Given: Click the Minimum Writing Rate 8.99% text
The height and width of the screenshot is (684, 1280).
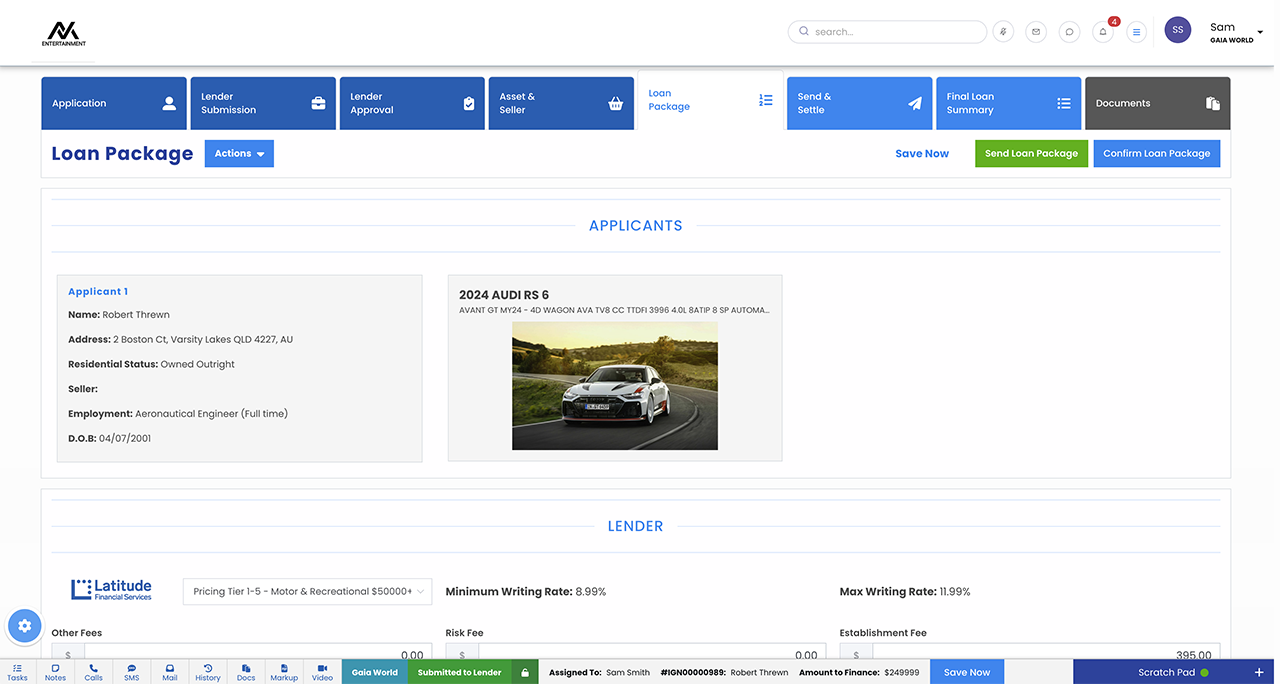Looking at the screenshot, I should click(526, 592).
